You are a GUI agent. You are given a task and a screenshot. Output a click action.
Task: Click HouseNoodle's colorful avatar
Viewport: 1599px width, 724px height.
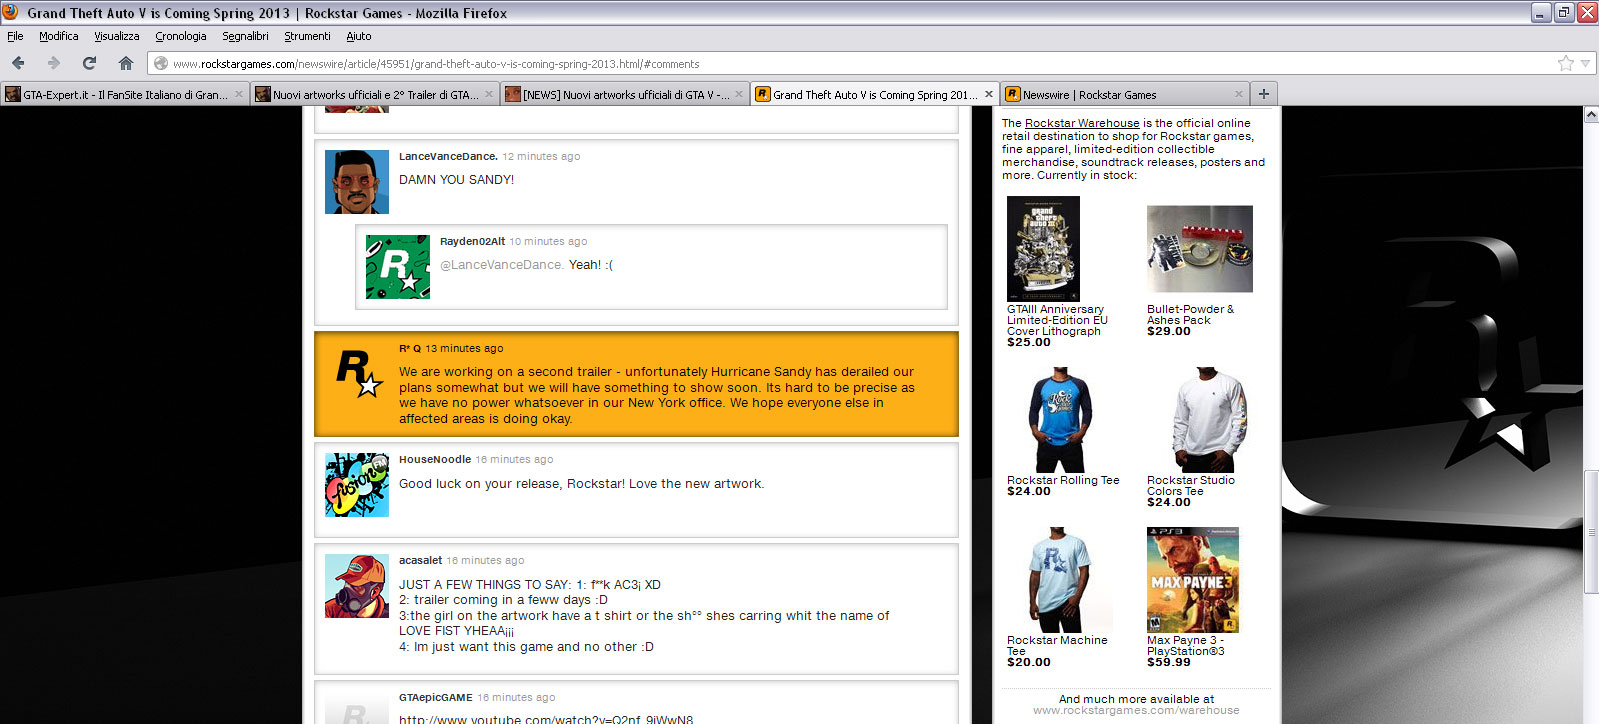coord(357,485)
